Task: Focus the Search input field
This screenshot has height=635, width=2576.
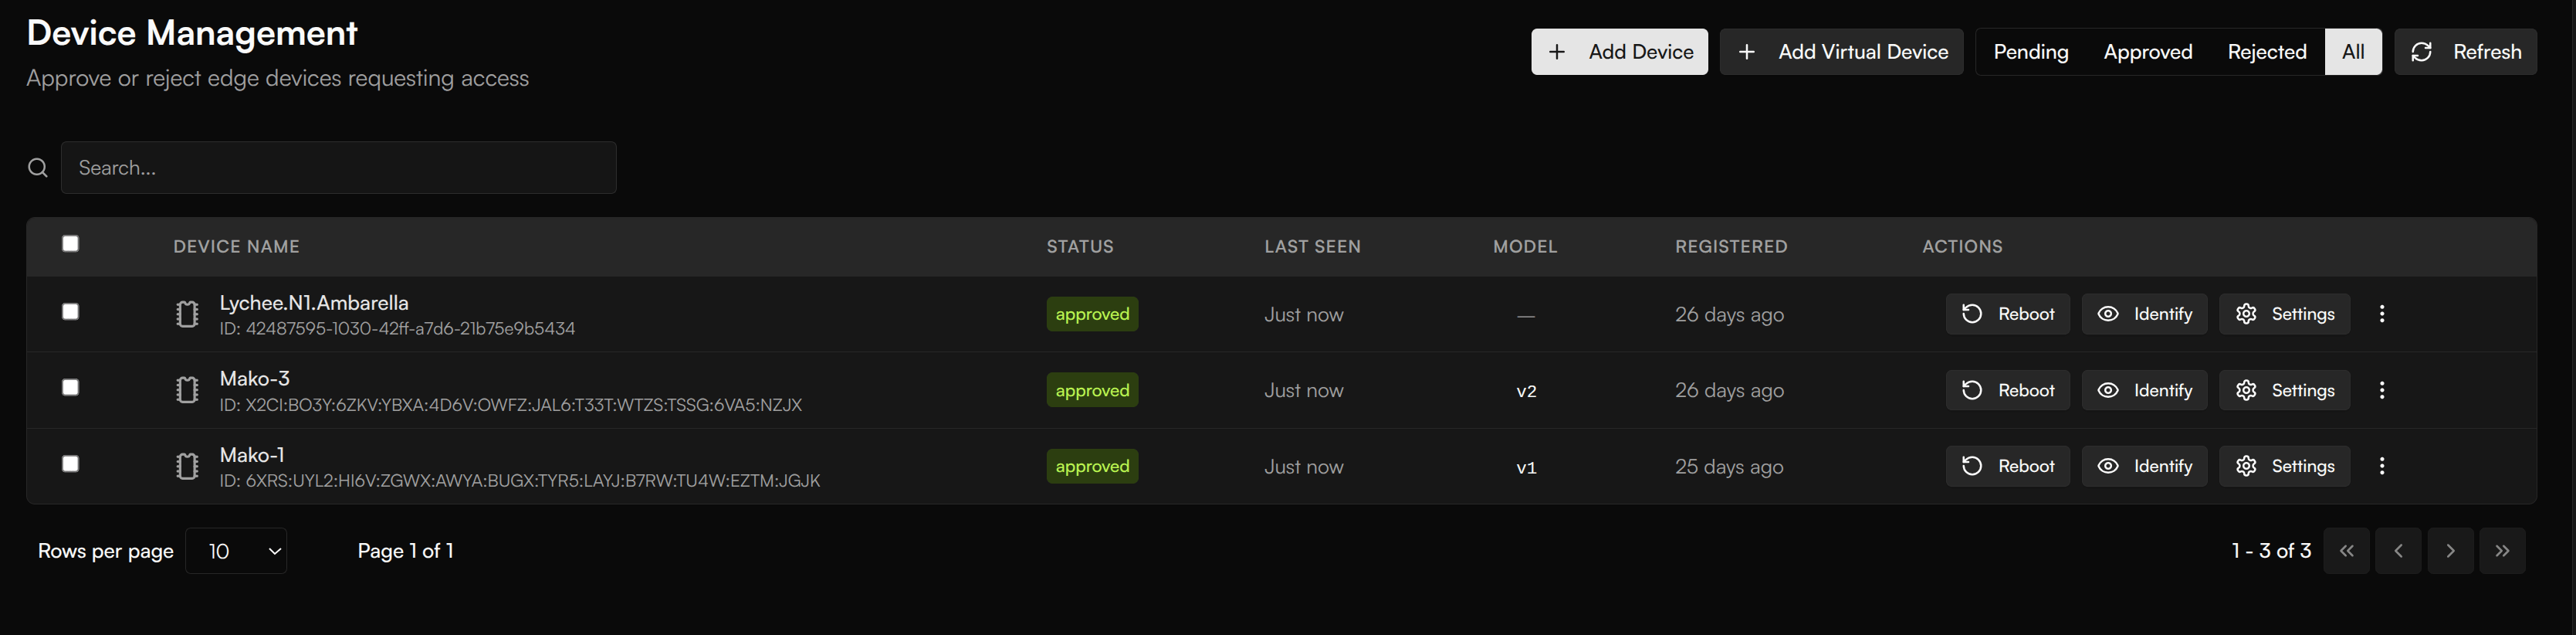Action: click(339, 168)
